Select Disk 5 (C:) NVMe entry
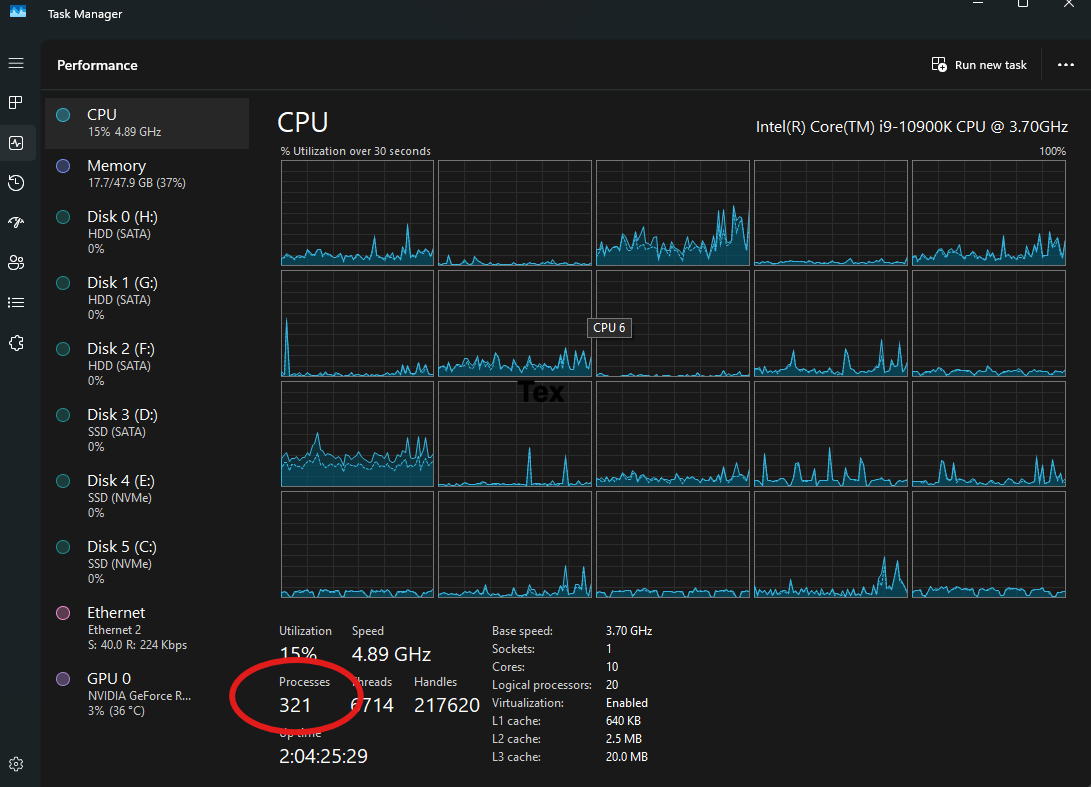Image resolution: width=1091 pixels, height=787 pixels. [x=146, y=562]
